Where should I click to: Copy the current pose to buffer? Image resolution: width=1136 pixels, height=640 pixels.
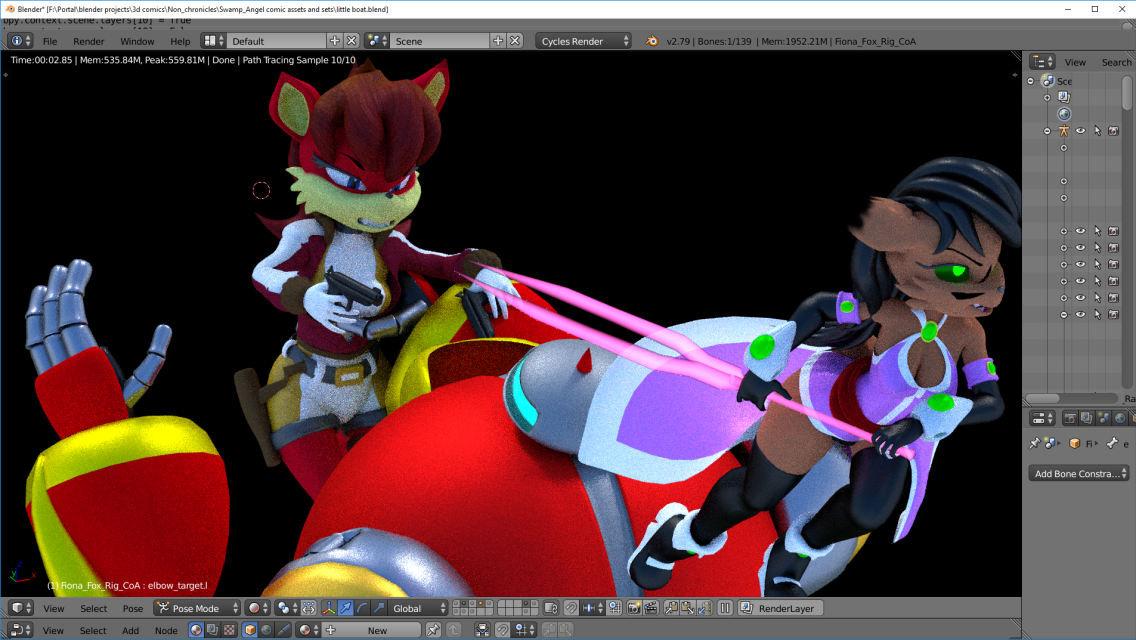click(x=671, y=608)
